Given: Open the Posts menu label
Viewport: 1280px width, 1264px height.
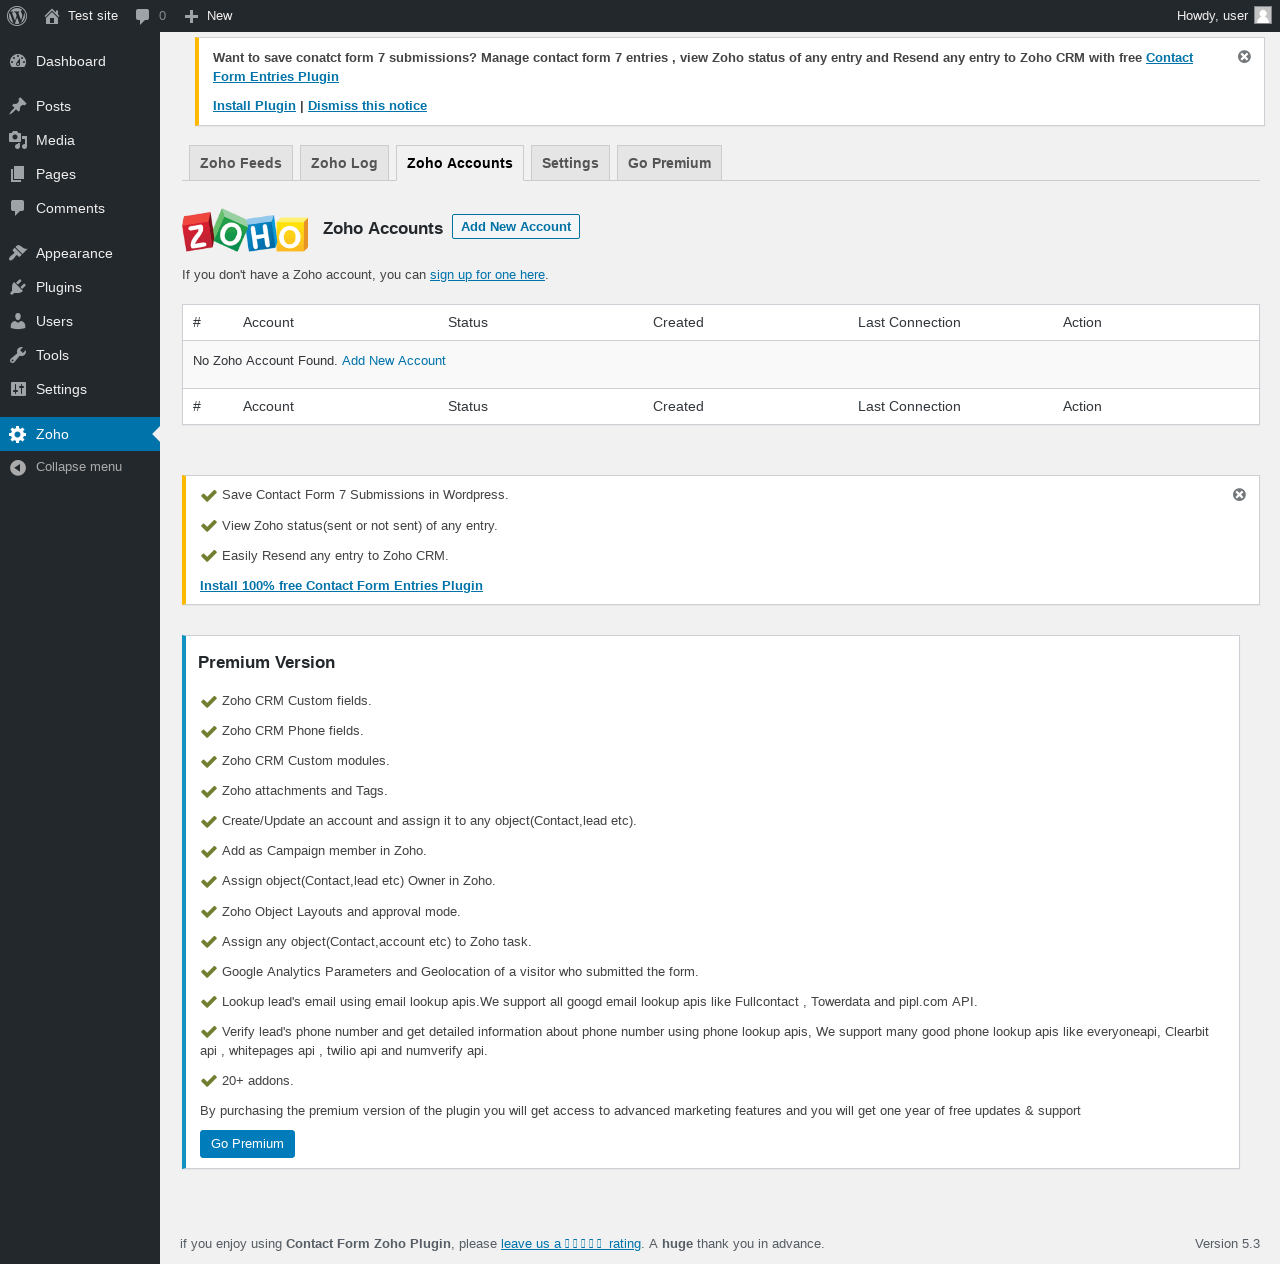Looking at the screenshot, I should [x=53, y=106].
